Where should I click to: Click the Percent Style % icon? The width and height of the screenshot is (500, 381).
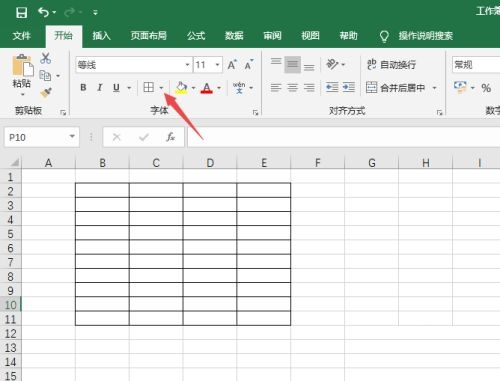[486, 88]
